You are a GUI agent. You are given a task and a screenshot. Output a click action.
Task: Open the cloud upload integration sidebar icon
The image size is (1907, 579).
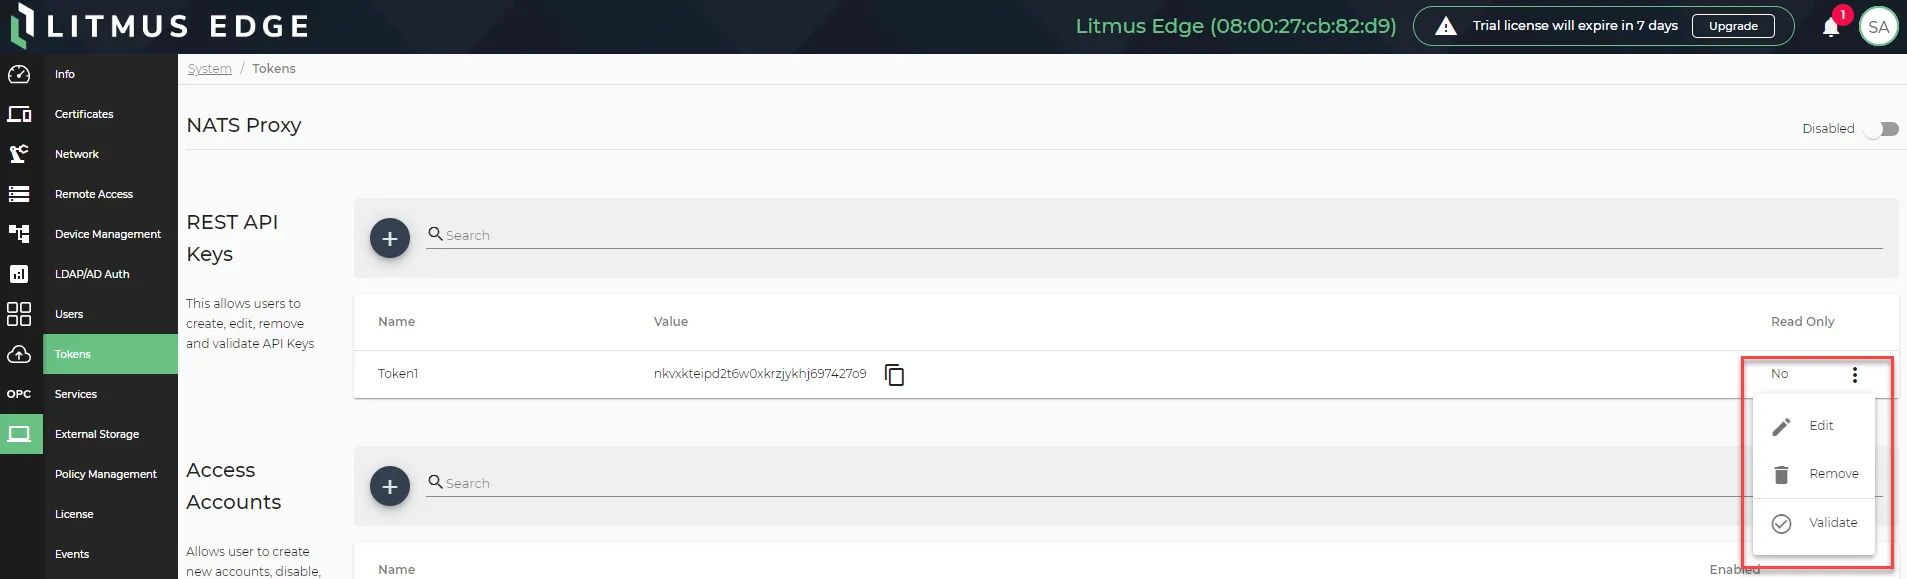[19, 354]
